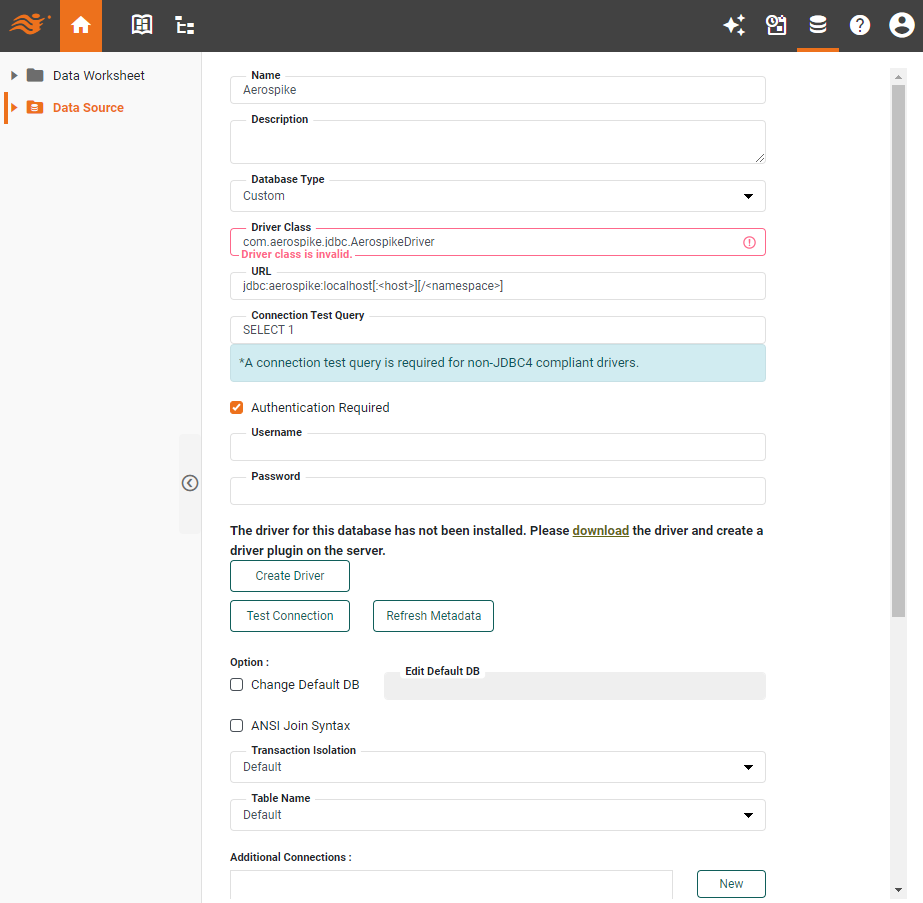Open the Transaction Isolation dropdown
Screen dimensions: 923x903
(x=748, y=766)
